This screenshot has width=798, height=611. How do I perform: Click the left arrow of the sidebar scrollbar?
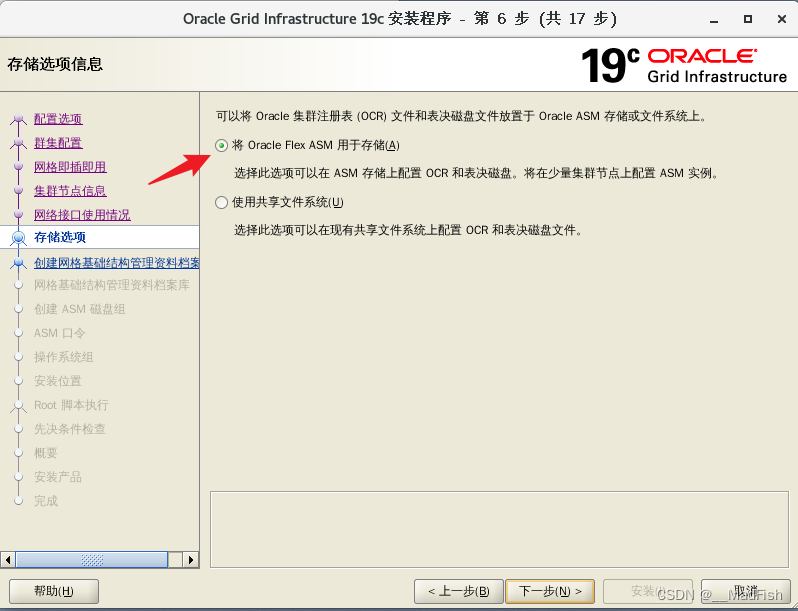[8, 560]
